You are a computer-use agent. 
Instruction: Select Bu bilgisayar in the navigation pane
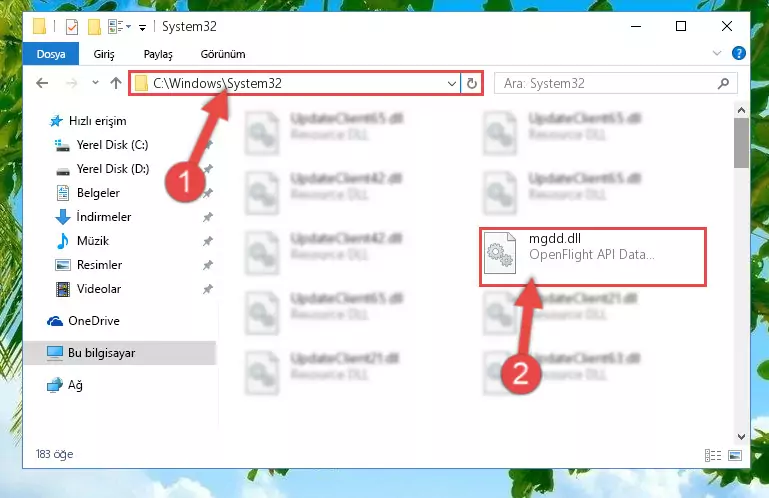119,353
